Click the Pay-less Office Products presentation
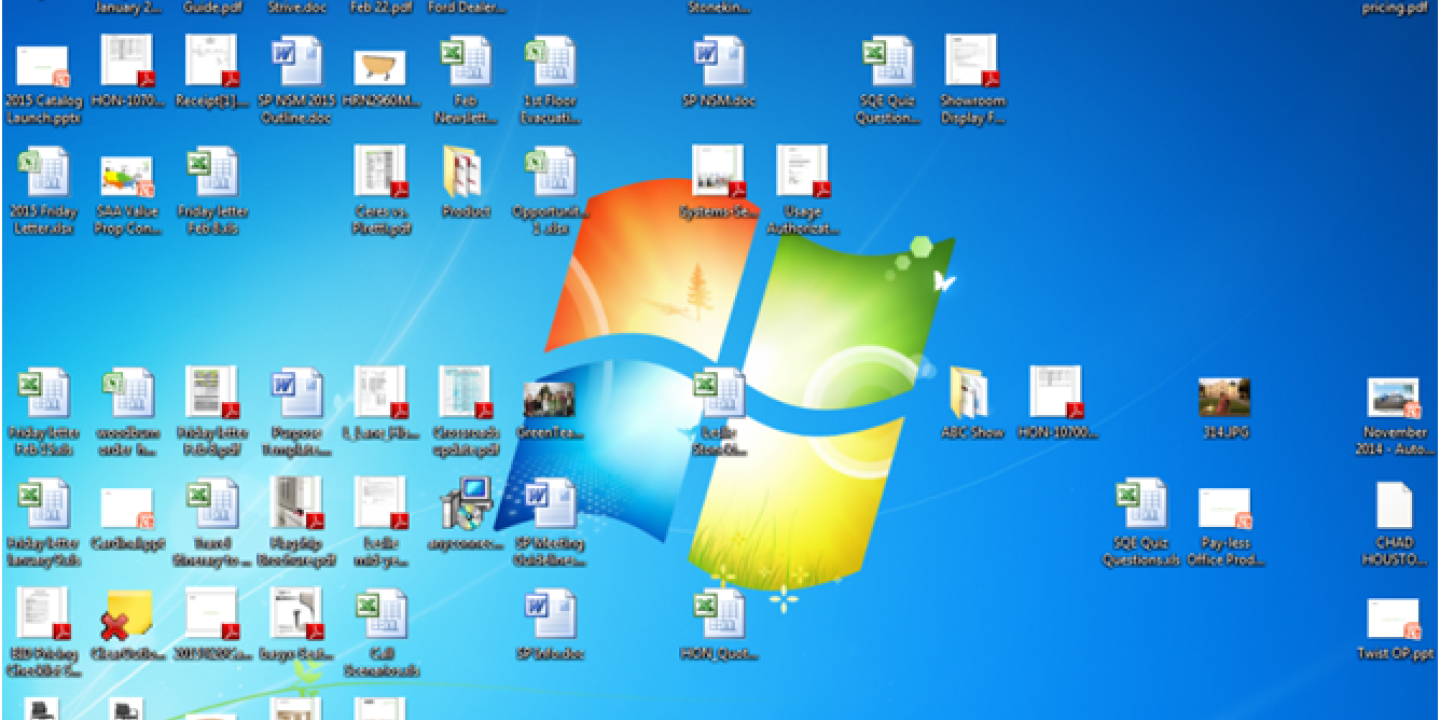The width and height of the screenshot is (1440, 720). [x=1225, y=508]
